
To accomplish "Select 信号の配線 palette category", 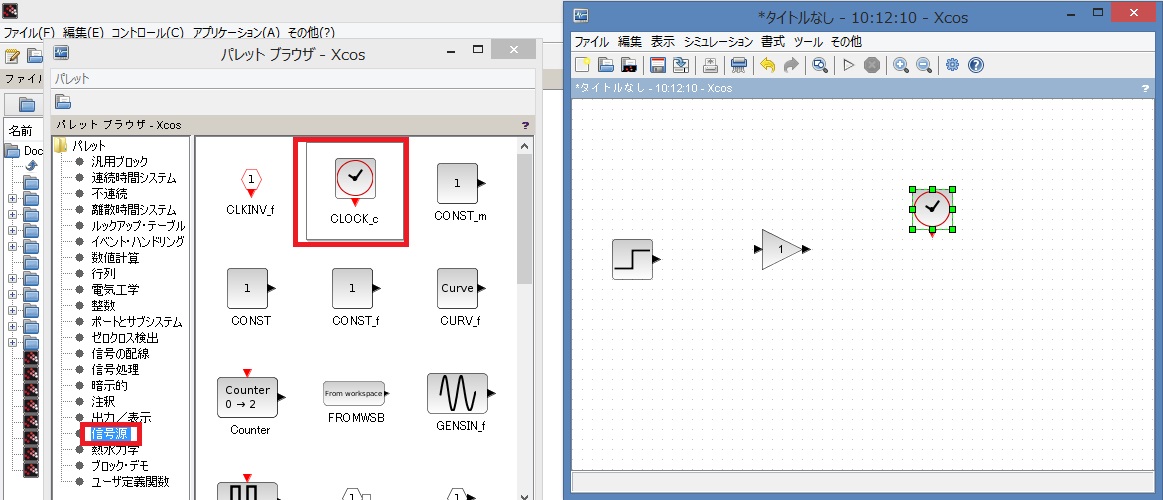I will [x=119, y=355].
